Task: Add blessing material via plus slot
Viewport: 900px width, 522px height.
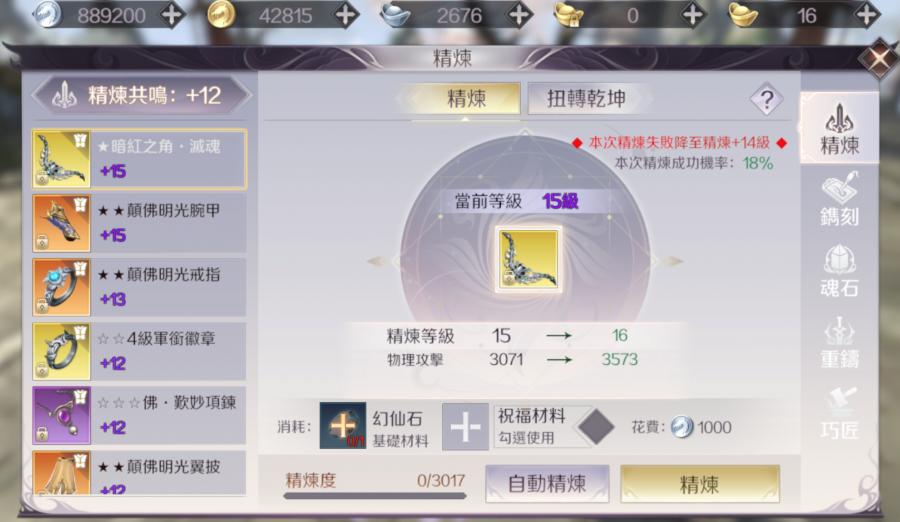Action: tap(465, 426)
